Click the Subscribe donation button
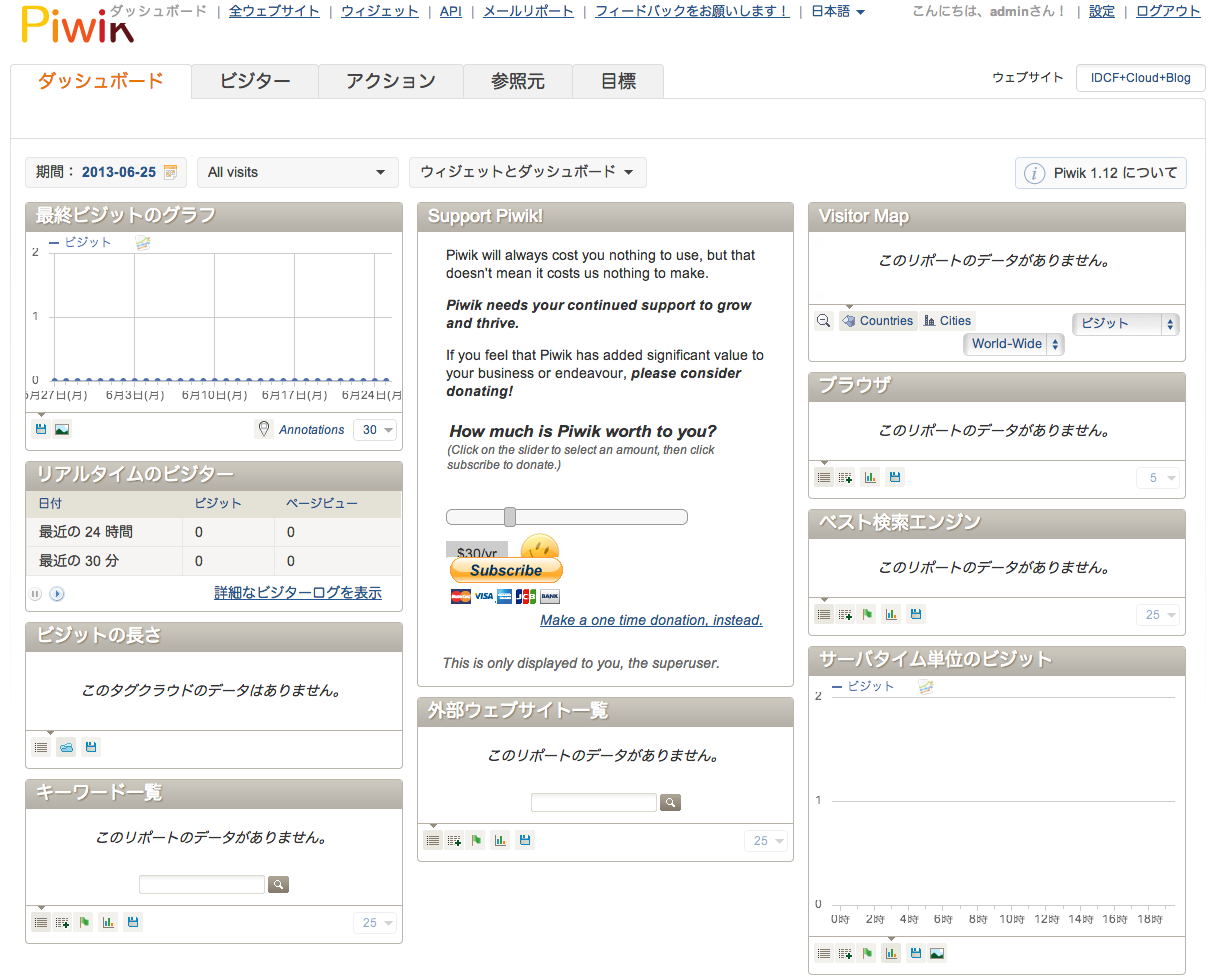Screen dimensions: 1216x980 pyautogui.click(x=506, y=570)
